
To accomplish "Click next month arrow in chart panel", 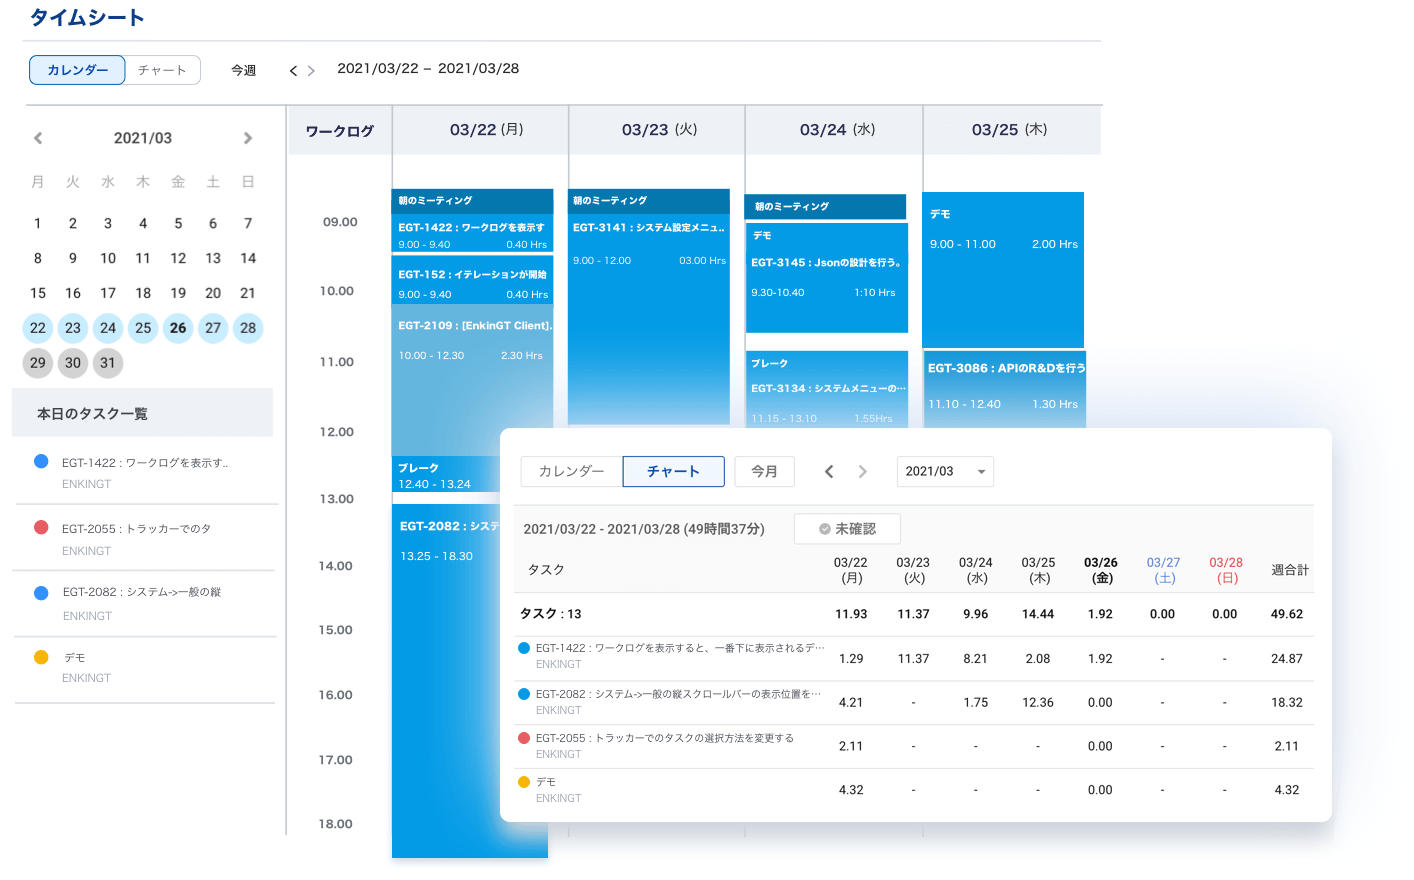I will pos(862,472).
